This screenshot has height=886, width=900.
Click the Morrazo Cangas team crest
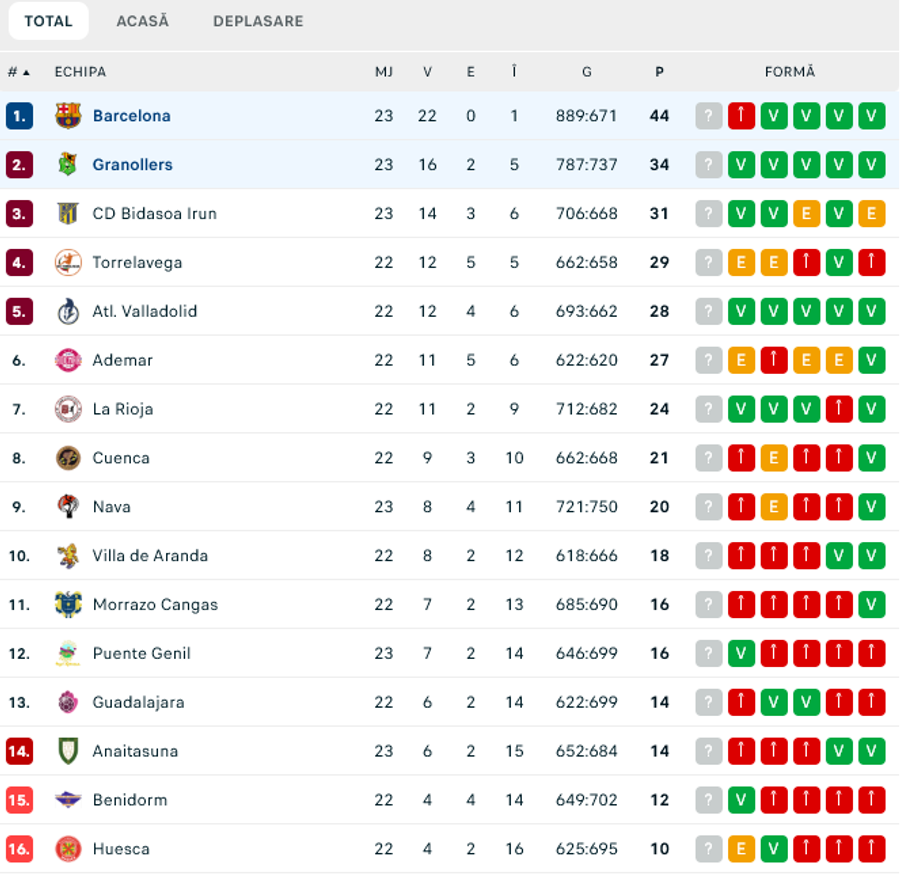68,604
